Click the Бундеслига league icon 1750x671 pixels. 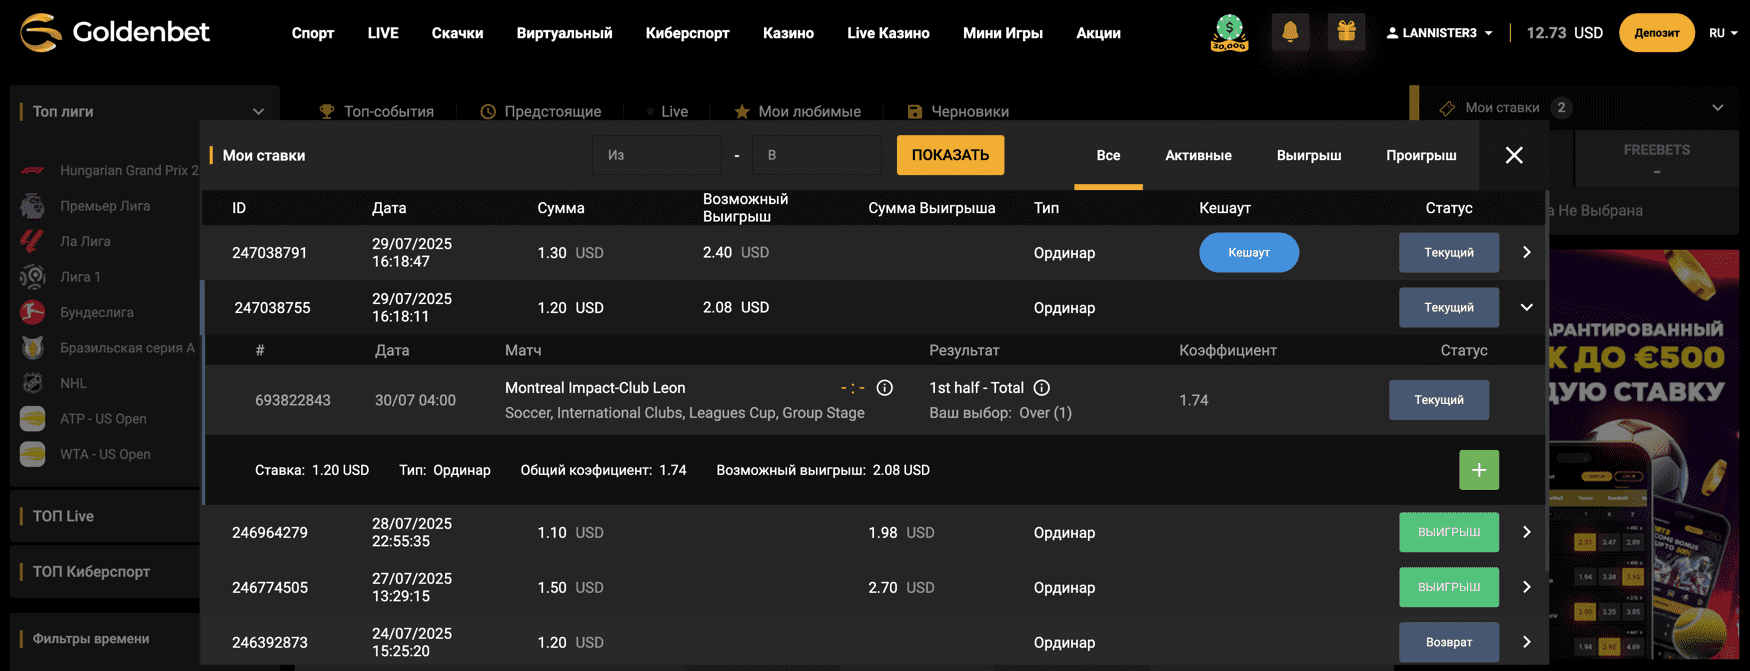pos(33,312)
